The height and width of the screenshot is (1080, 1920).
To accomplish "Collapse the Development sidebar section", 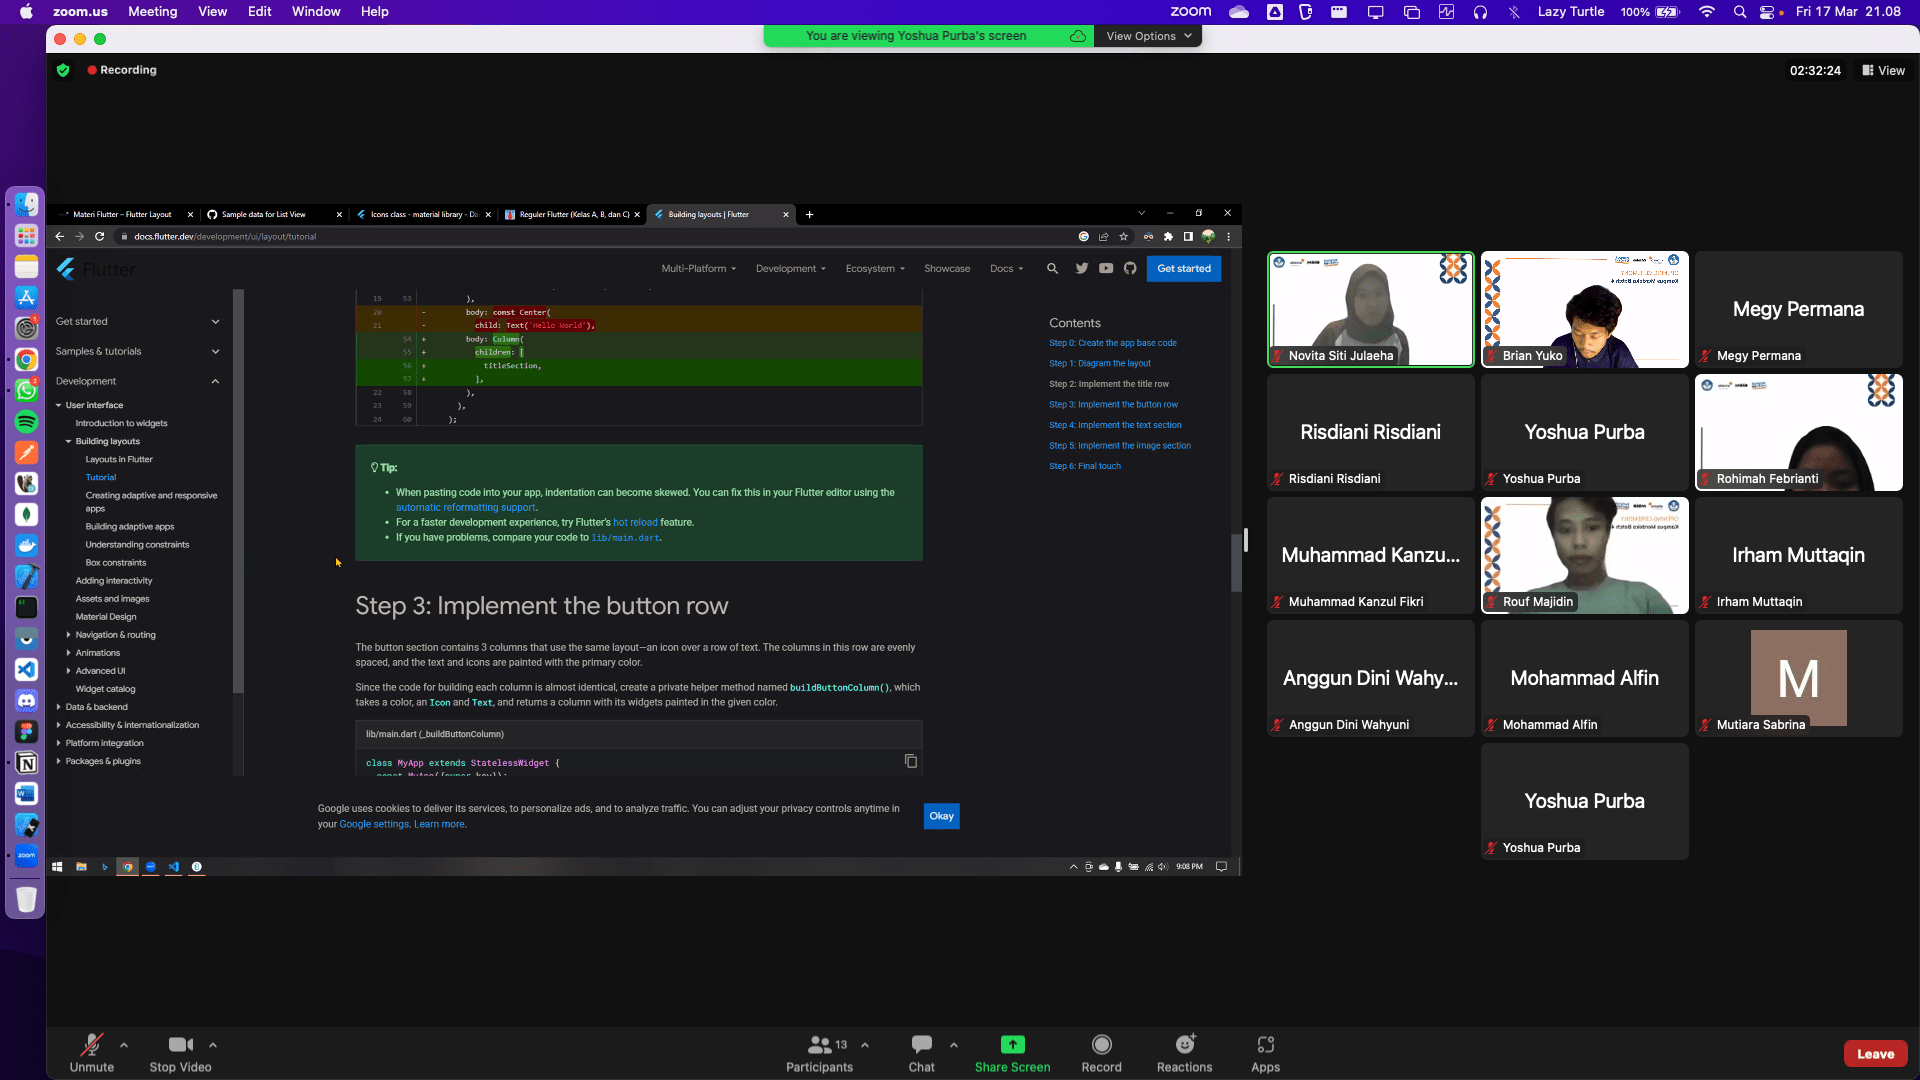I will [138, 381].
